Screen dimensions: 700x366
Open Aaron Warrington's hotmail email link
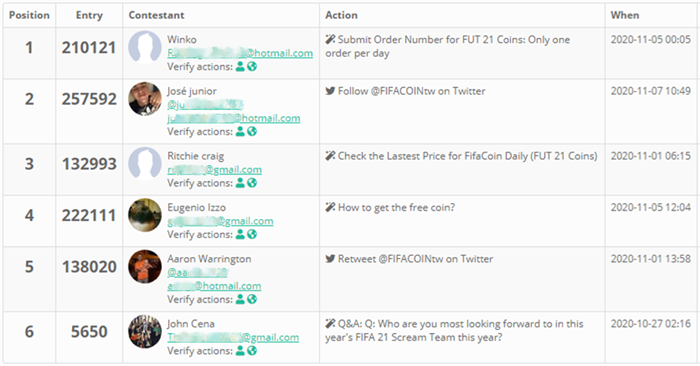click(214, 286)
